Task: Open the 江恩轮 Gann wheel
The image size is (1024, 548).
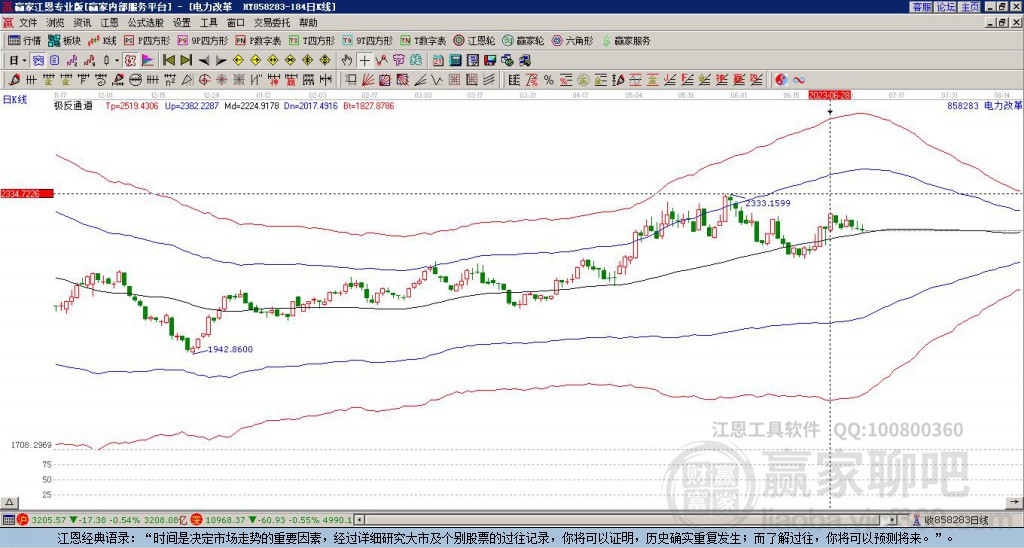Action: (474, 40)
